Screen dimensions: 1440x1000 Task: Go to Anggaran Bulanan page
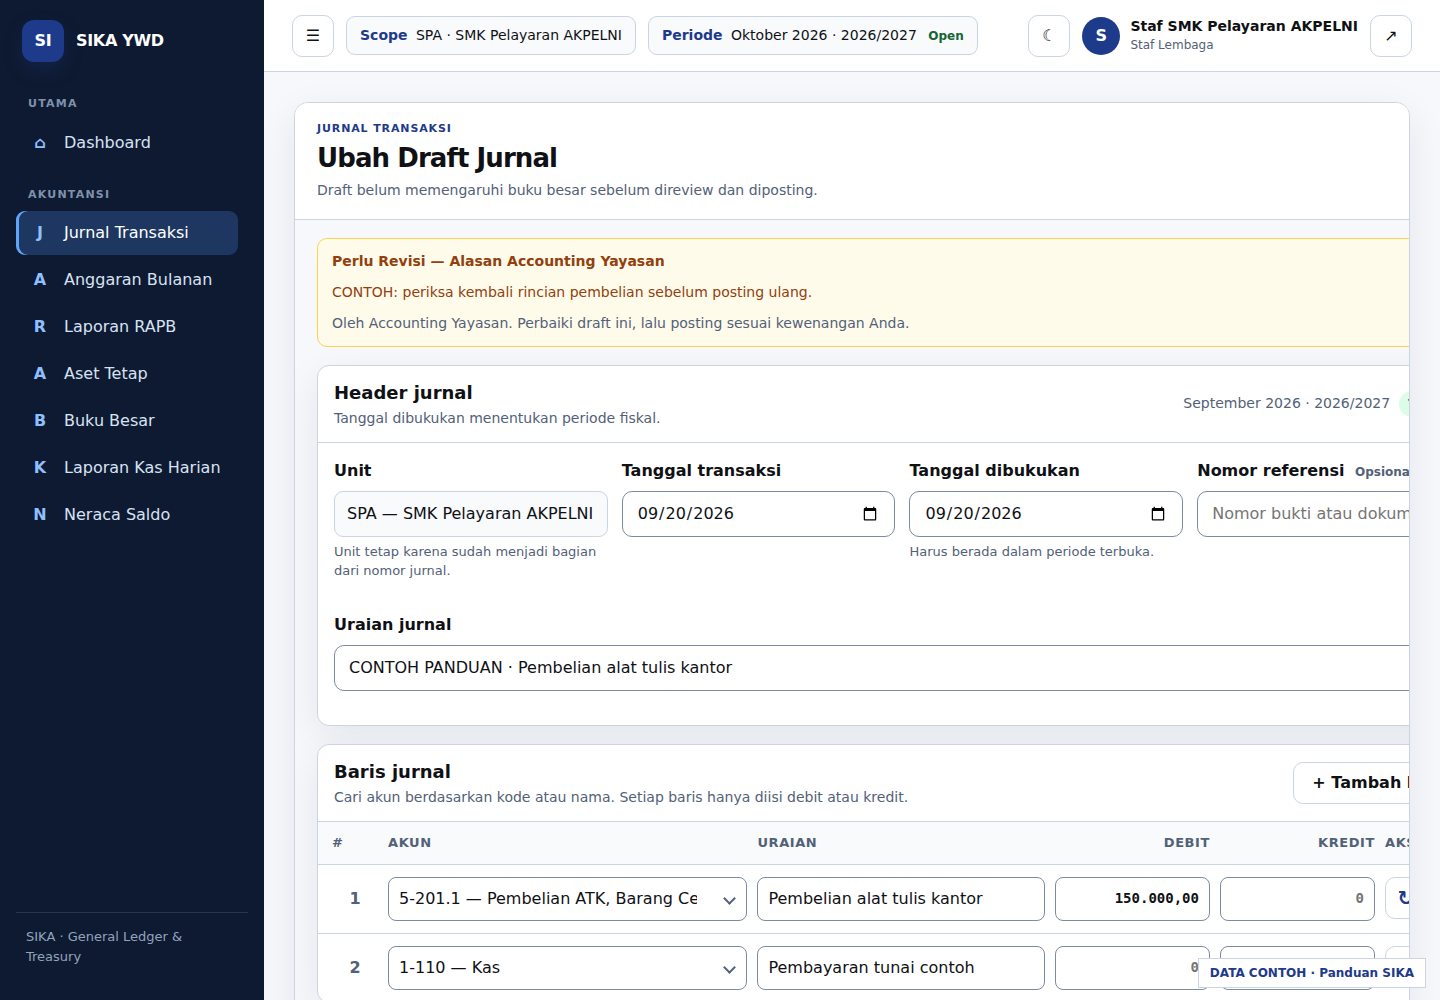(x=127, y=280)
